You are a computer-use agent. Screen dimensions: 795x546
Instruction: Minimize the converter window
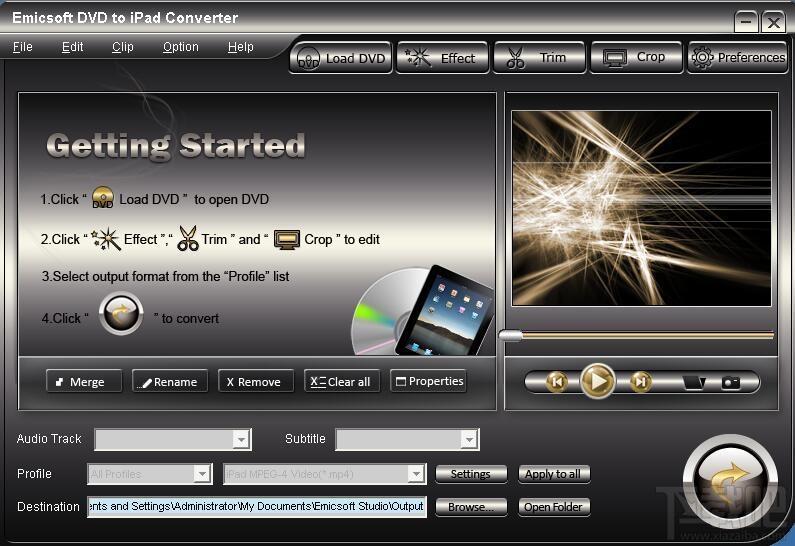click(x=746, y=22)
